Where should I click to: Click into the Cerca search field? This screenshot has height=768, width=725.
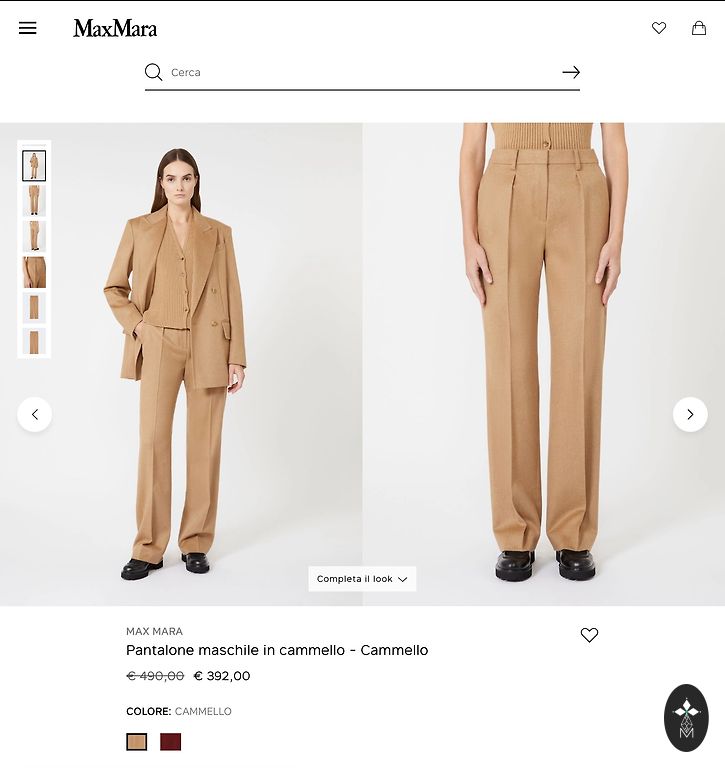pos(362,72)
